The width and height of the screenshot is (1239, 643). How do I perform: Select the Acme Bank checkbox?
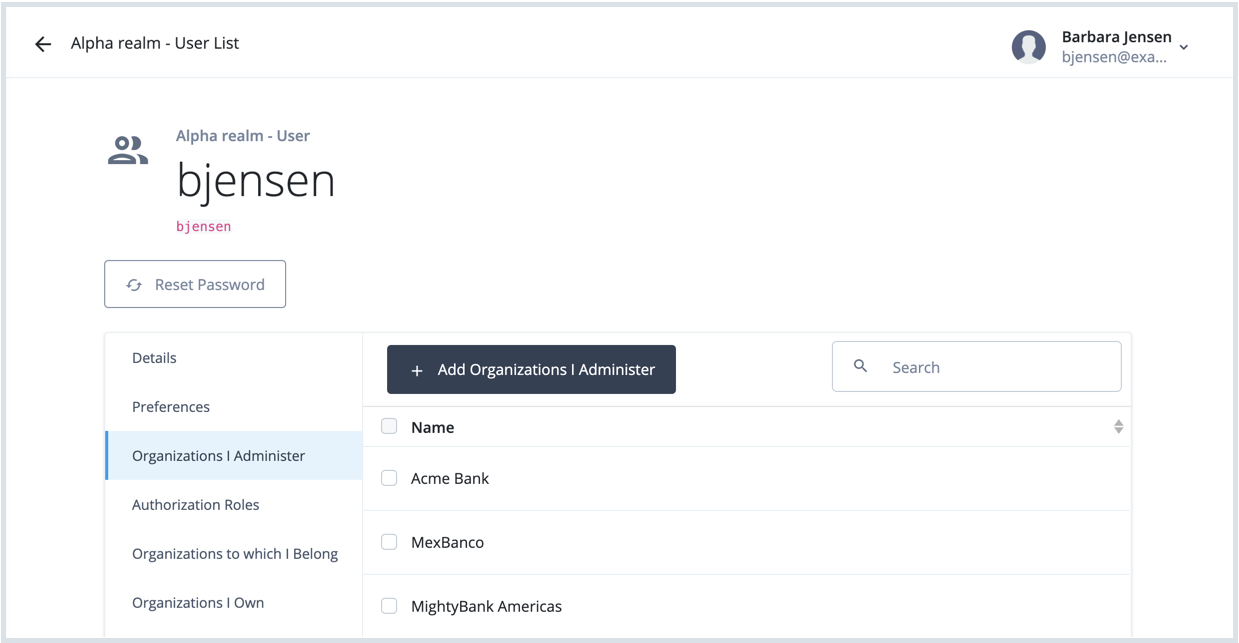tap(389, 477)
